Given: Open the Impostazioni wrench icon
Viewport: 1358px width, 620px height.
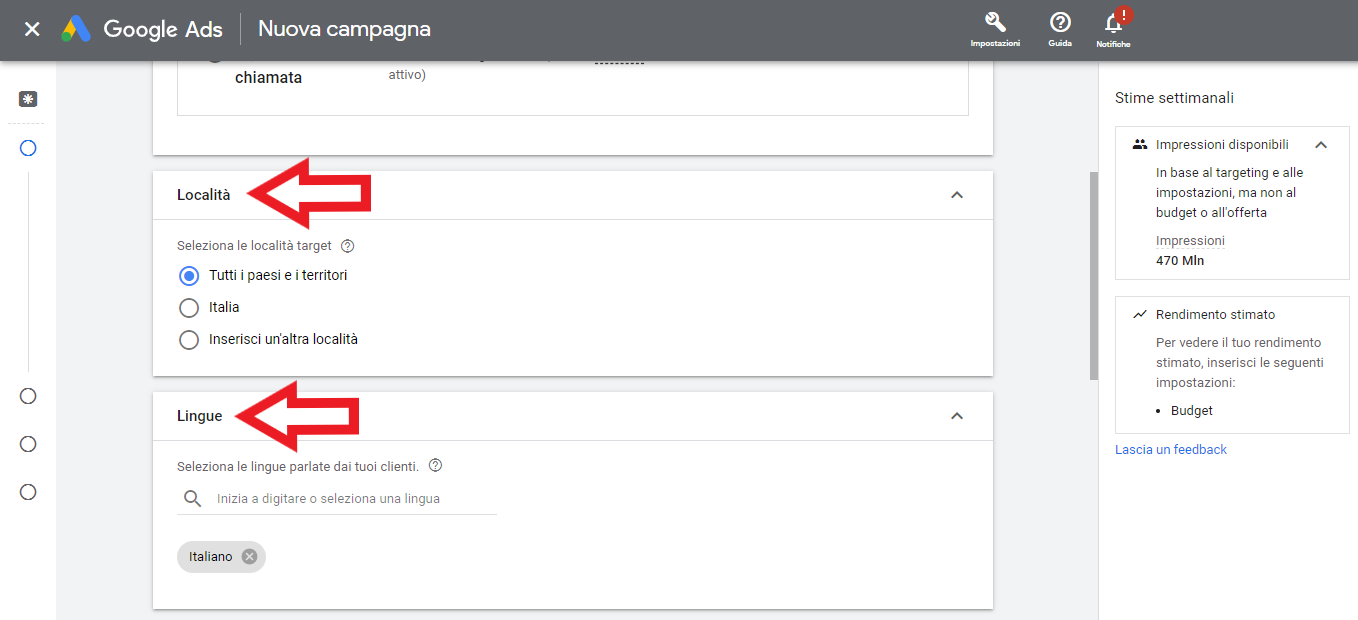Looking at the screenshot, I should click(x=995, y=23).
